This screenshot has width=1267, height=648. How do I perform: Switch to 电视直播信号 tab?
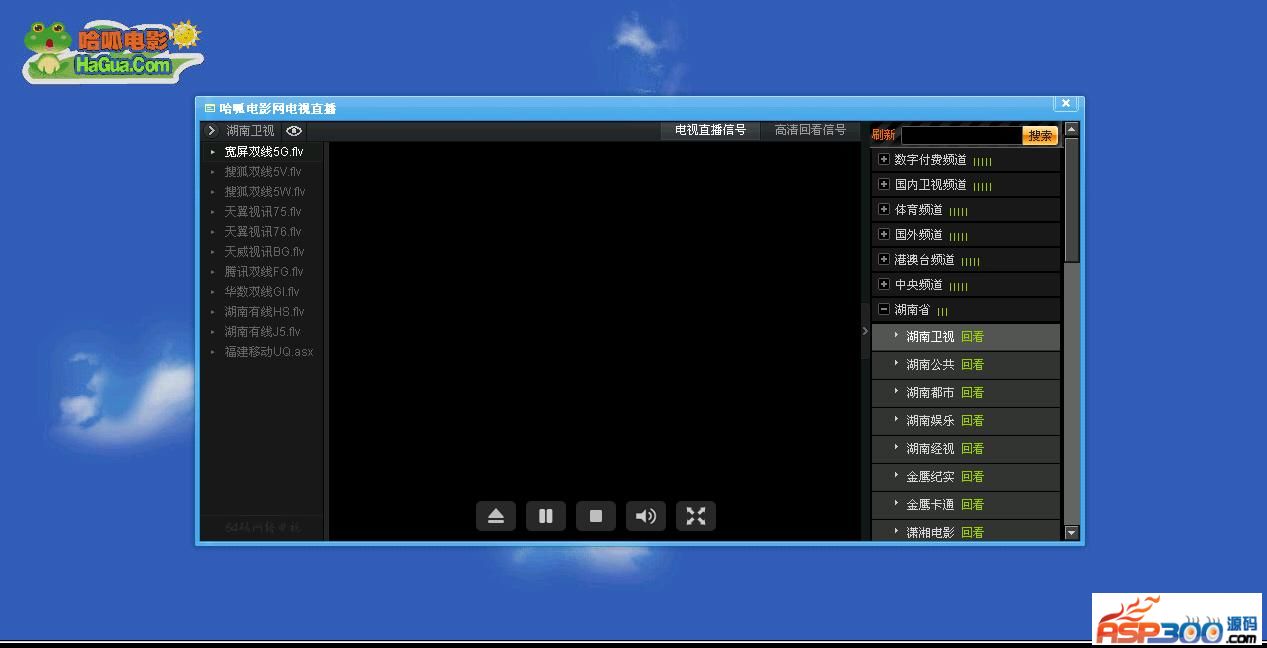pyautogui.click(x=710, y=130)
